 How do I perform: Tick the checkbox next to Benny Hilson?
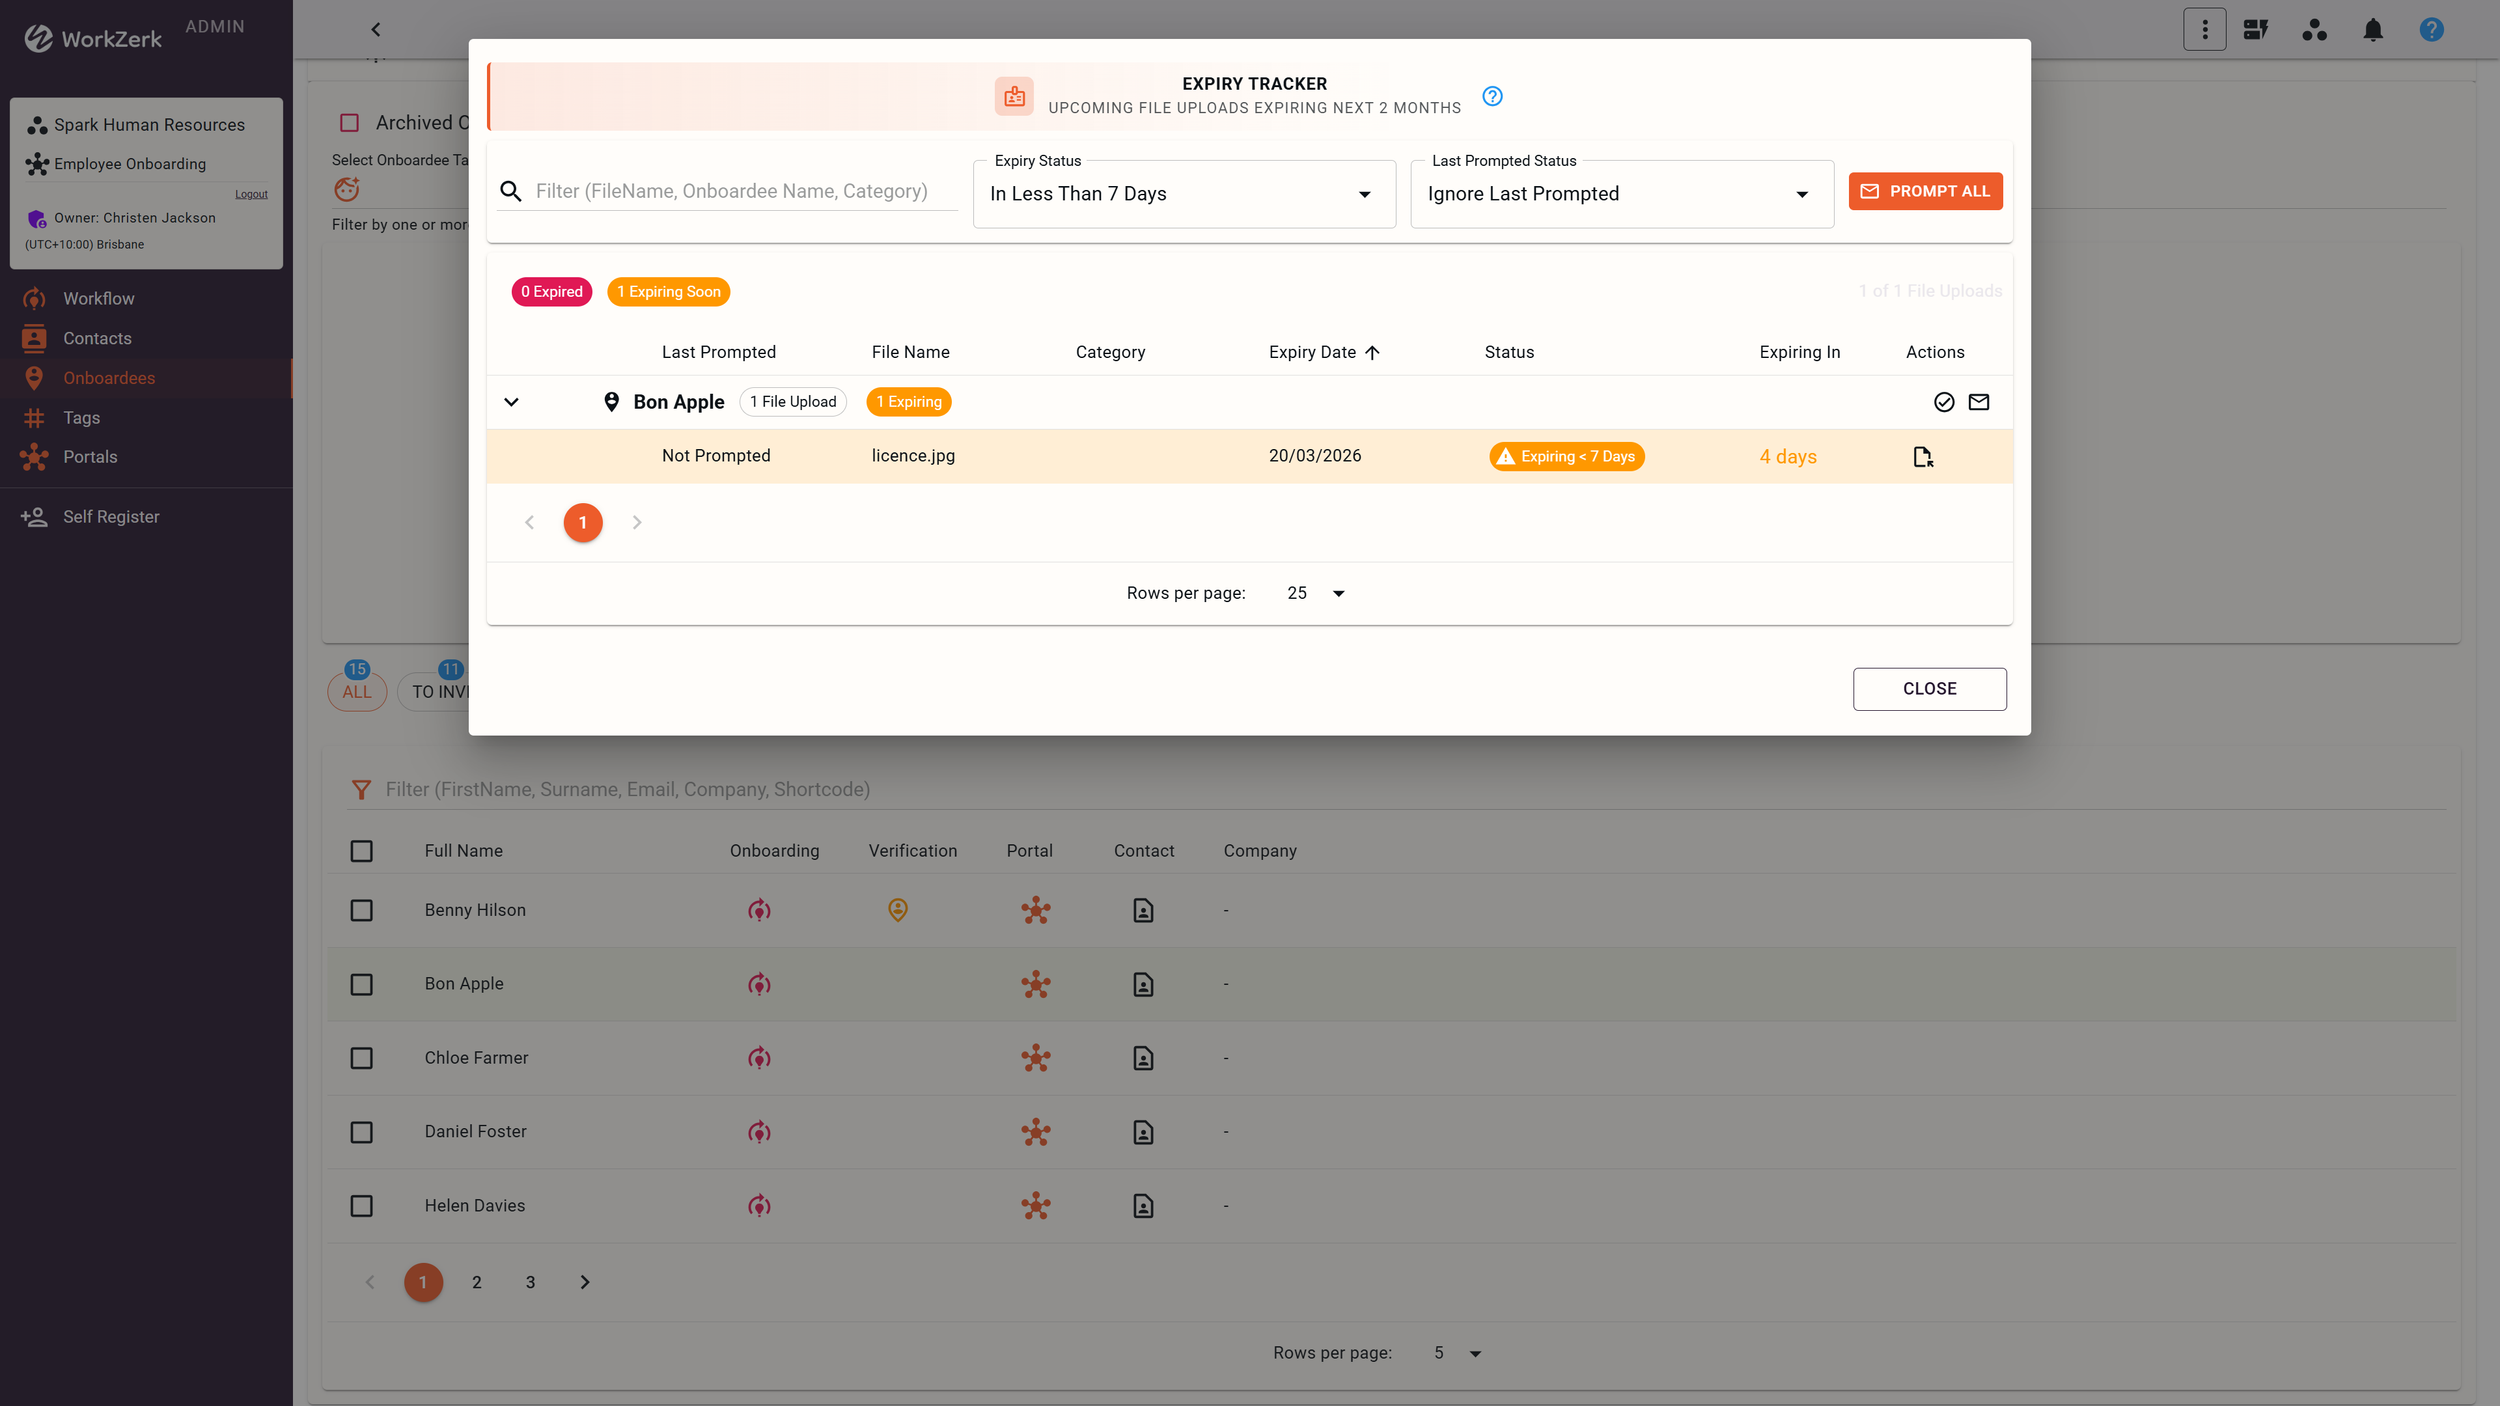point(362,910)
